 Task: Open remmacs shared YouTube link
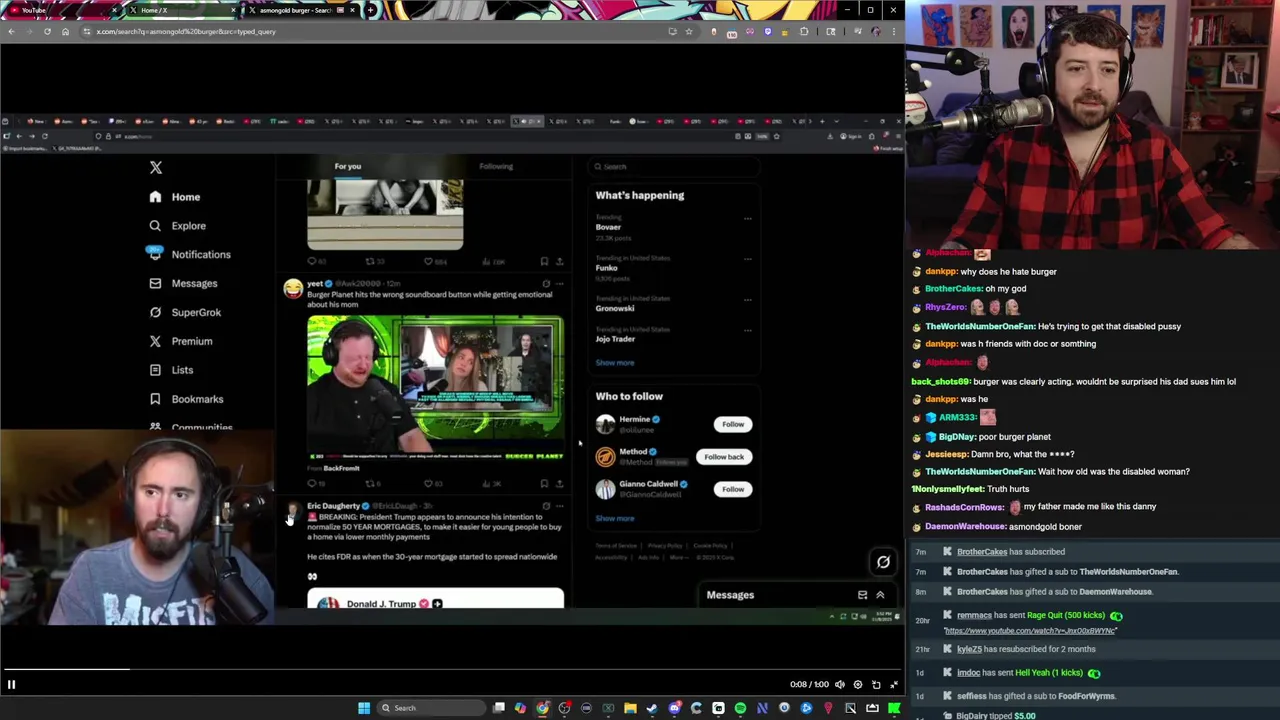(1029, 631)
